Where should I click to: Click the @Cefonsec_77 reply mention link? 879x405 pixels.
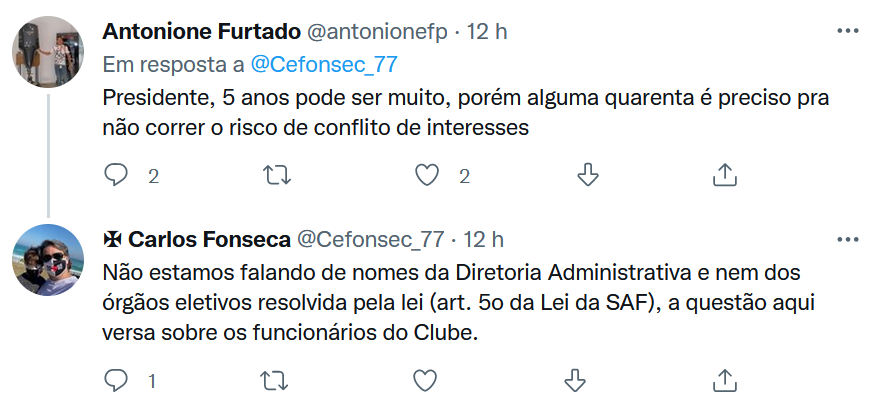pos(323,65)
